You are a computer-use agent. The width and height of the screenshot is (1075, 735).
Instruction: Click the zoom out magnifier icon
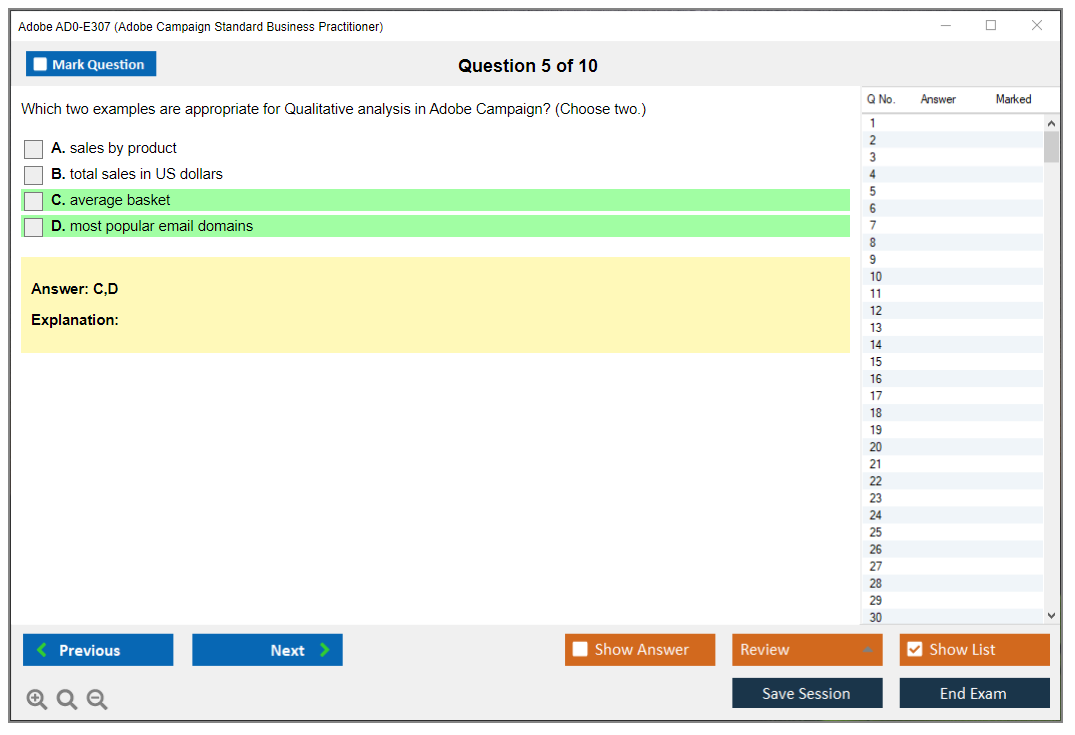97,700
